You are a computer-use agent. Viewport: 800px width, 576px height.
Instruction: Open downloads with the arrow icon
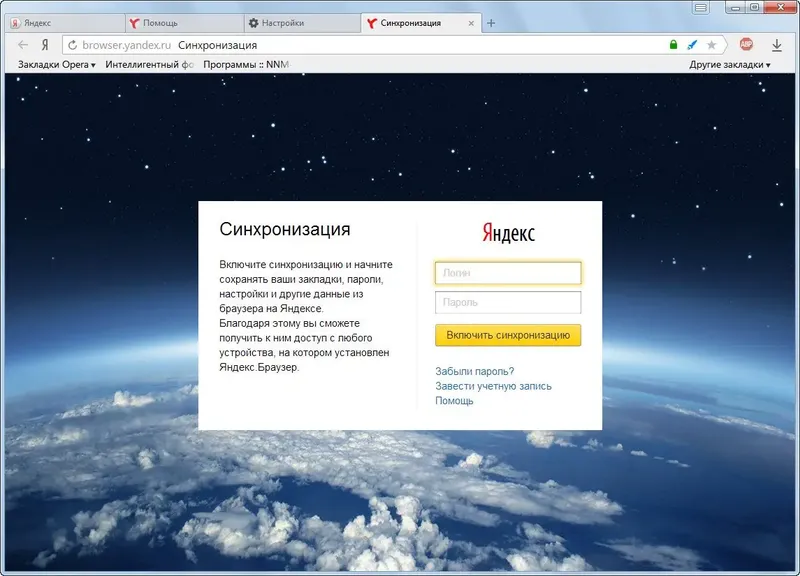point(777,45)
